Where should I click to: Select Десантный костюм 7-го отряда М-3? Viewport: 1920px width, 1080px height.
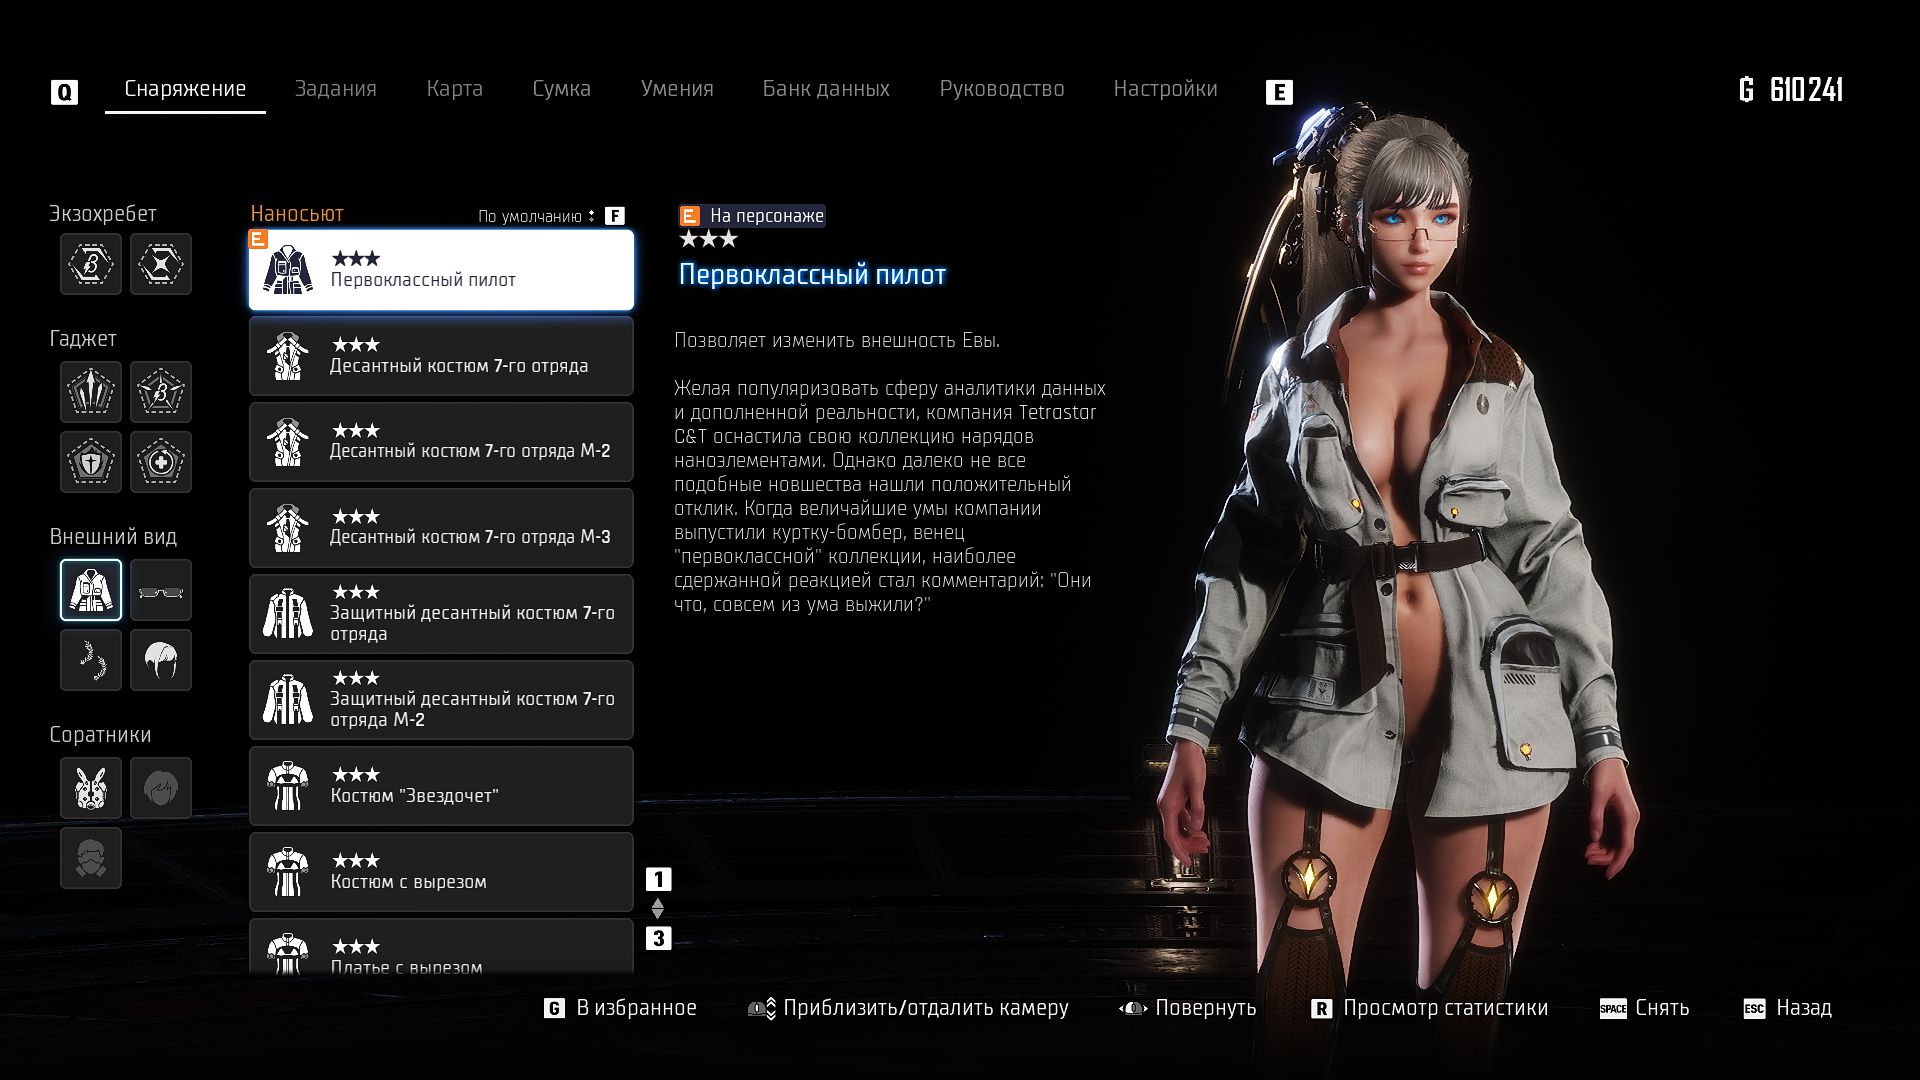click(441, 528)
